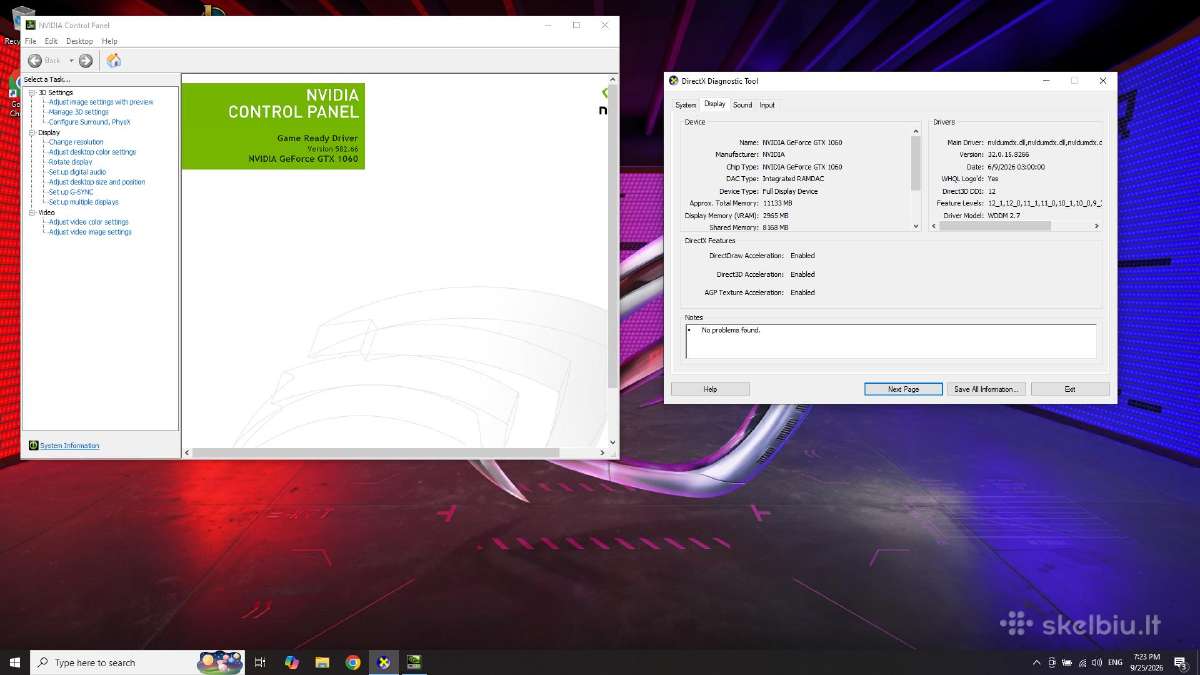Screen dimensions: 1200x675
Task: Collapse the Video tree node
Action: point(32,212)
